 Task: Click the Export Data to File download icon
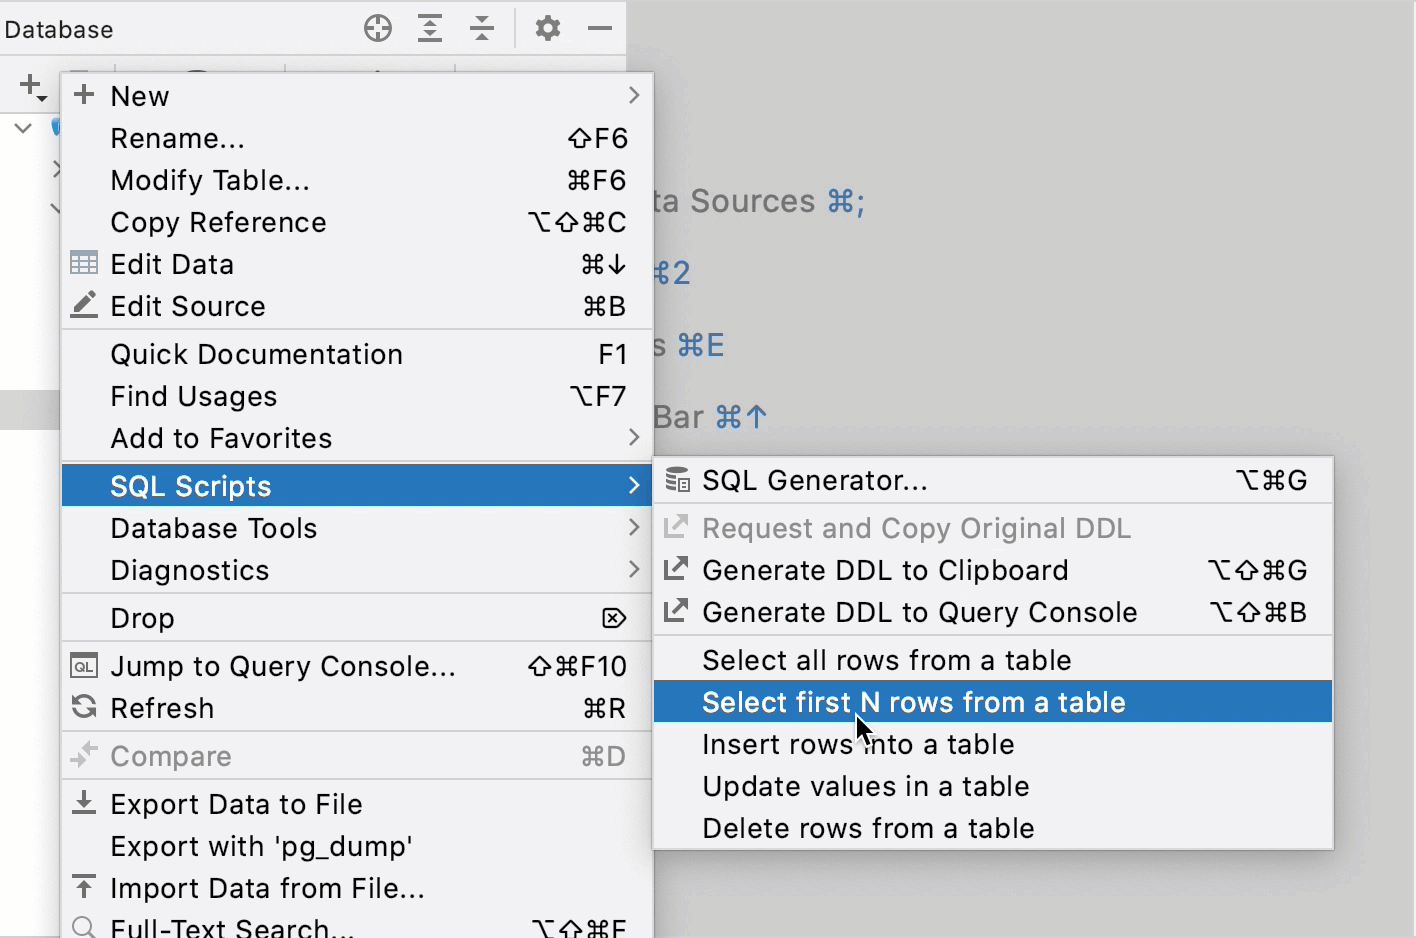pyautogui.click(x=84, y=803)
